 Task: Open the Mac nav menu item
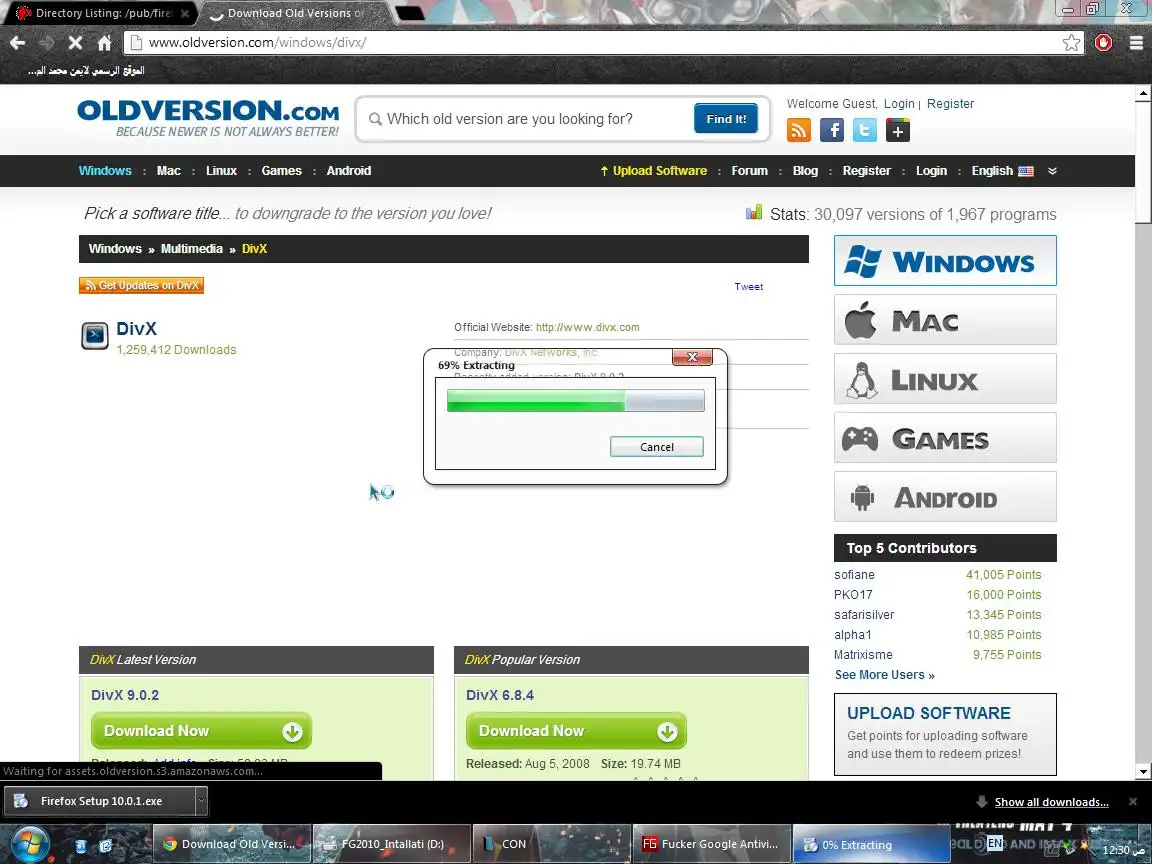tap(168, 170)
